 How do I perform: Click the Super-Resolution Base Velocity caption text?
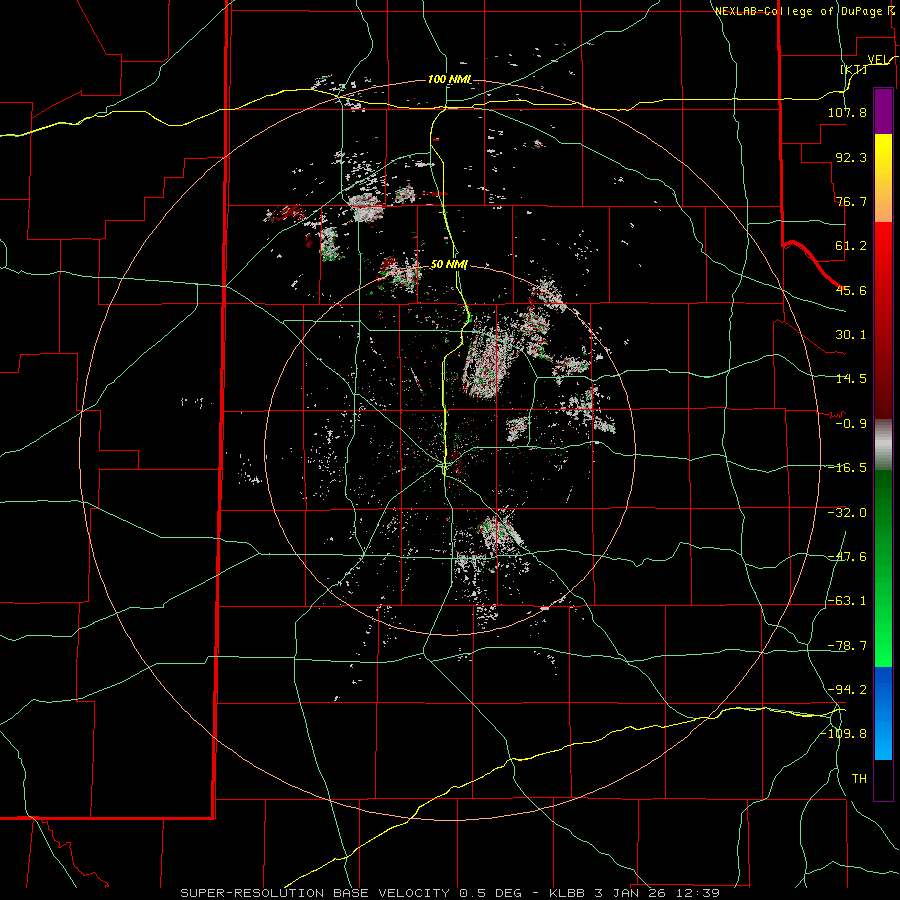449,893
